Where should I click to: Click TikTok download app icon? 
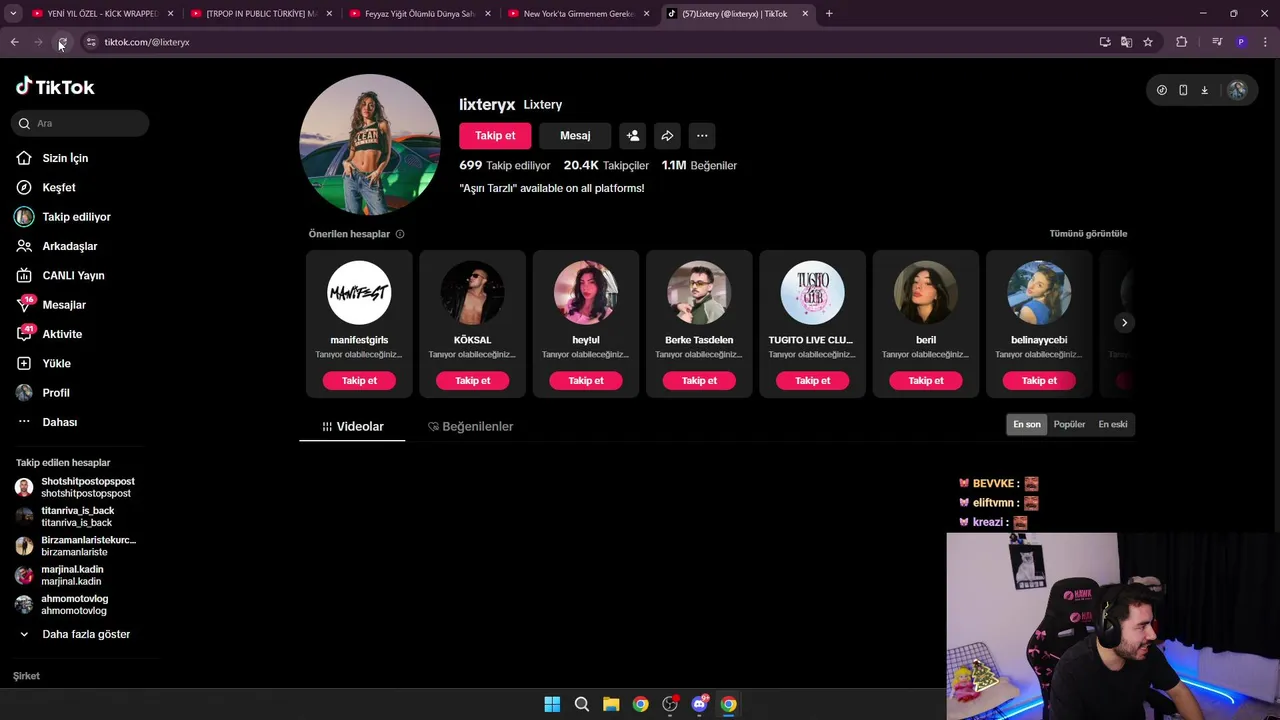tap(1204, 90)
